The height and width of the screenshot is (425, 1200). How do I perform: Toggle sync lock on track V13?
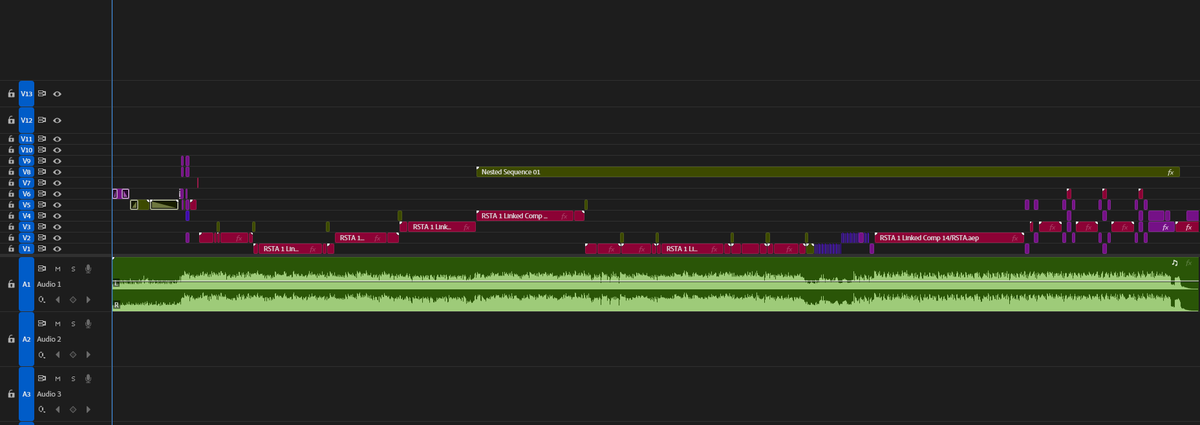point(43,94)
